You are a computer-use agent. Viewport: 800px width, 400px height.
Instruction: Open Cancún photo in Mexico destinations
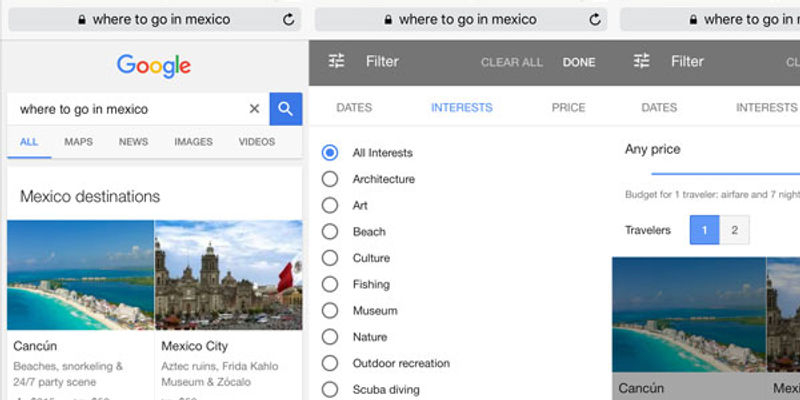tap(80, 275)
